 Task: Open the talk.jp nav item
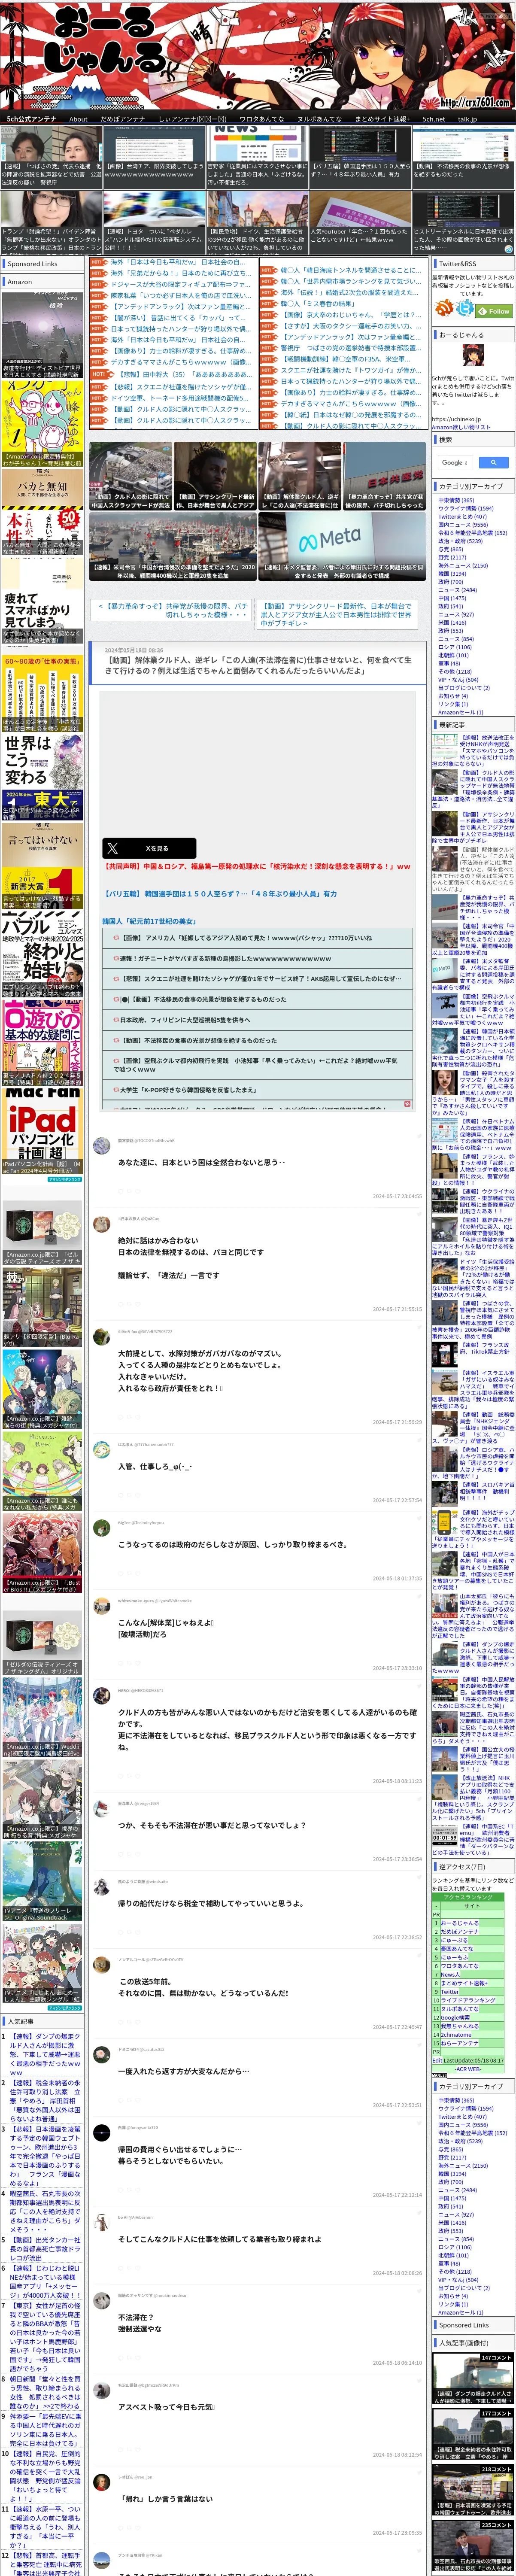click(x=467, y=119)
